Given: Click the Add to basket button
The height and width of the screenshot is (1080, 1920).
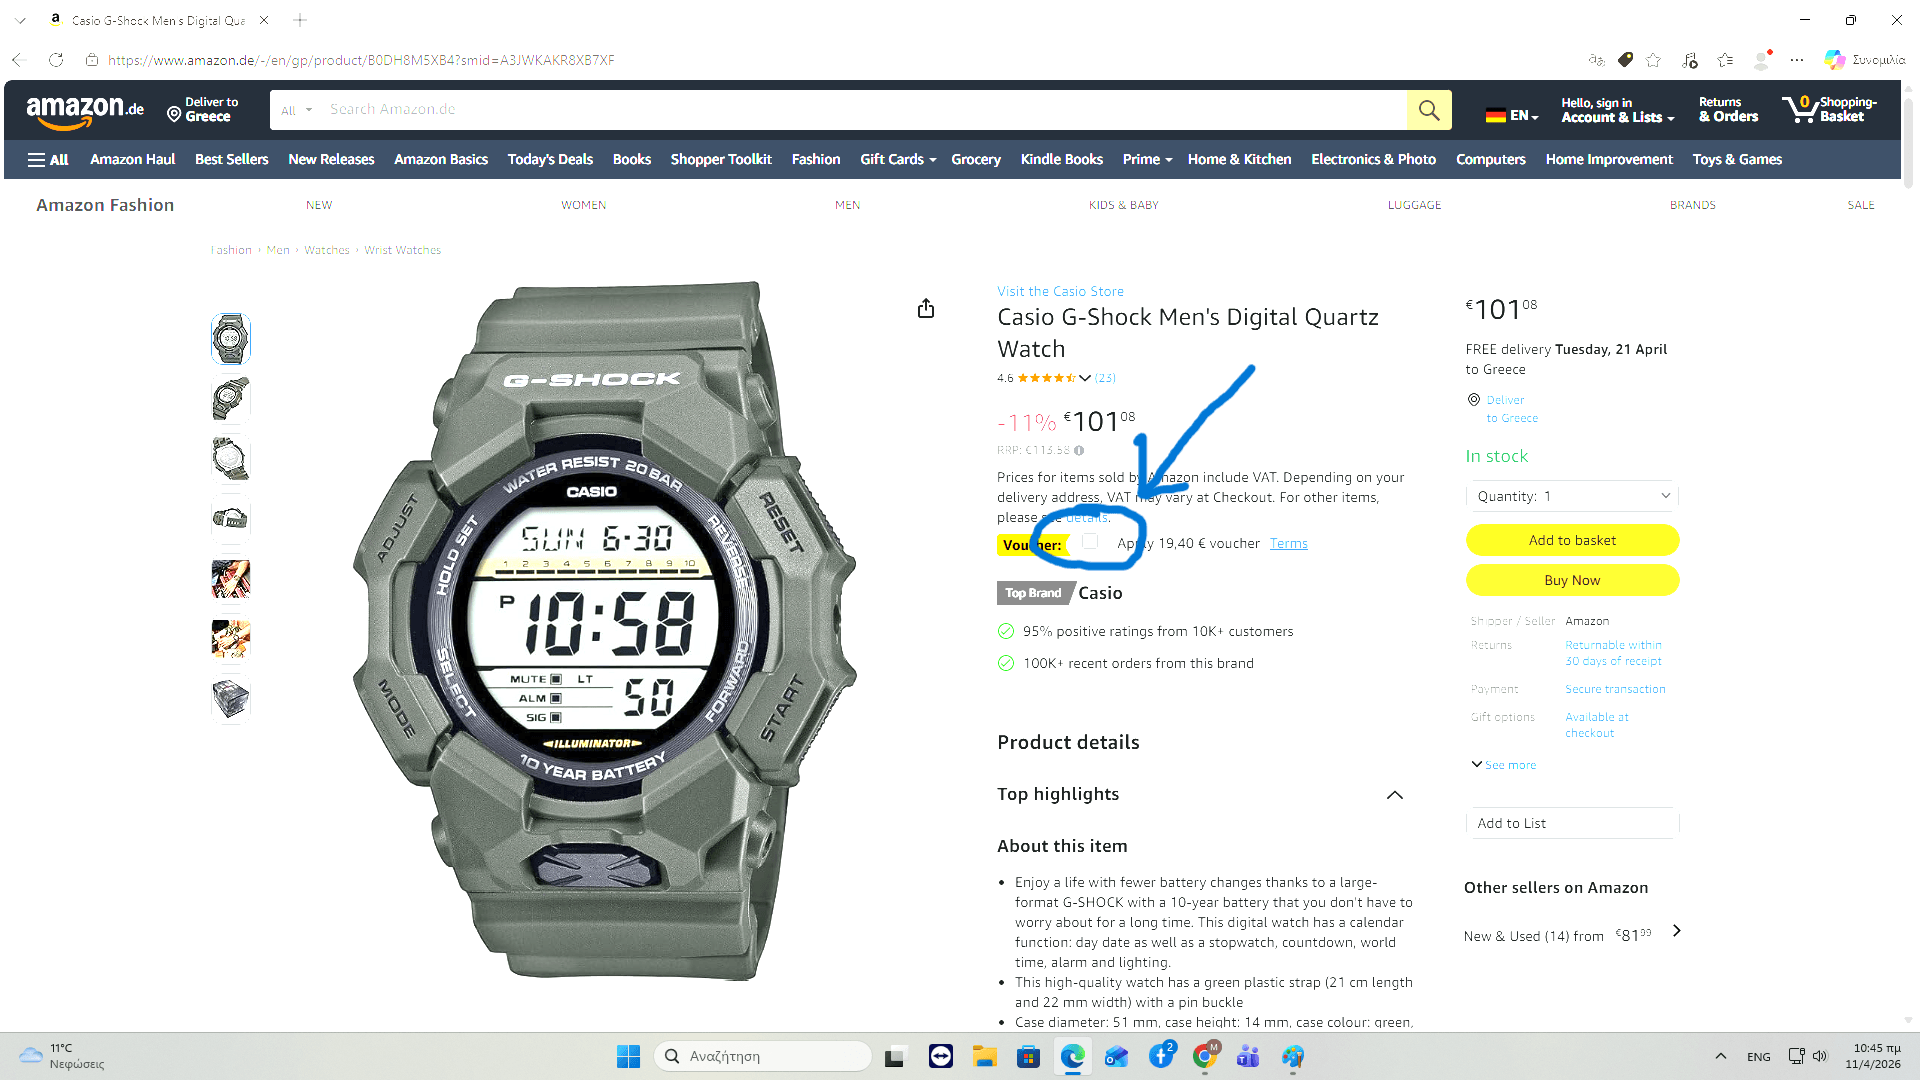Looking at the screenshot, I should tap(1572, 540).
